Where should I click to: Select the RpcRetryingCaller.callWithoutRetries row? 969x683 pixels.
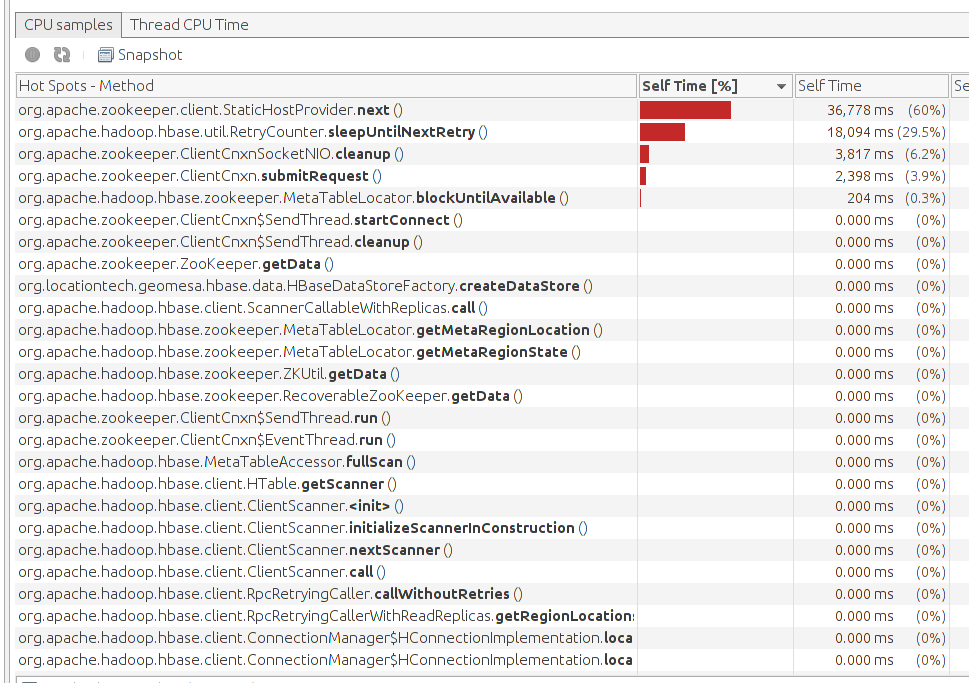tap(270, 594)
